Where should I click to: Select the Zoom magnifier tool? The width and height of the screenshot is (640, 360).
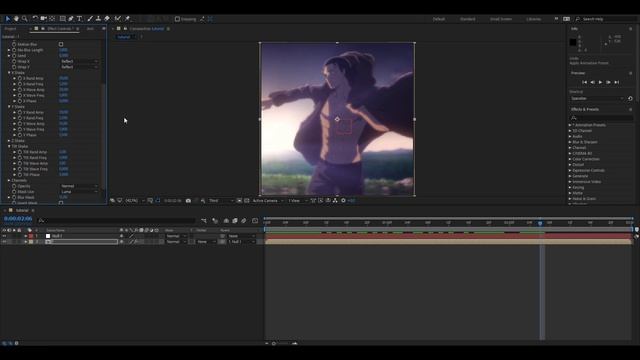(x=24, y=19)
